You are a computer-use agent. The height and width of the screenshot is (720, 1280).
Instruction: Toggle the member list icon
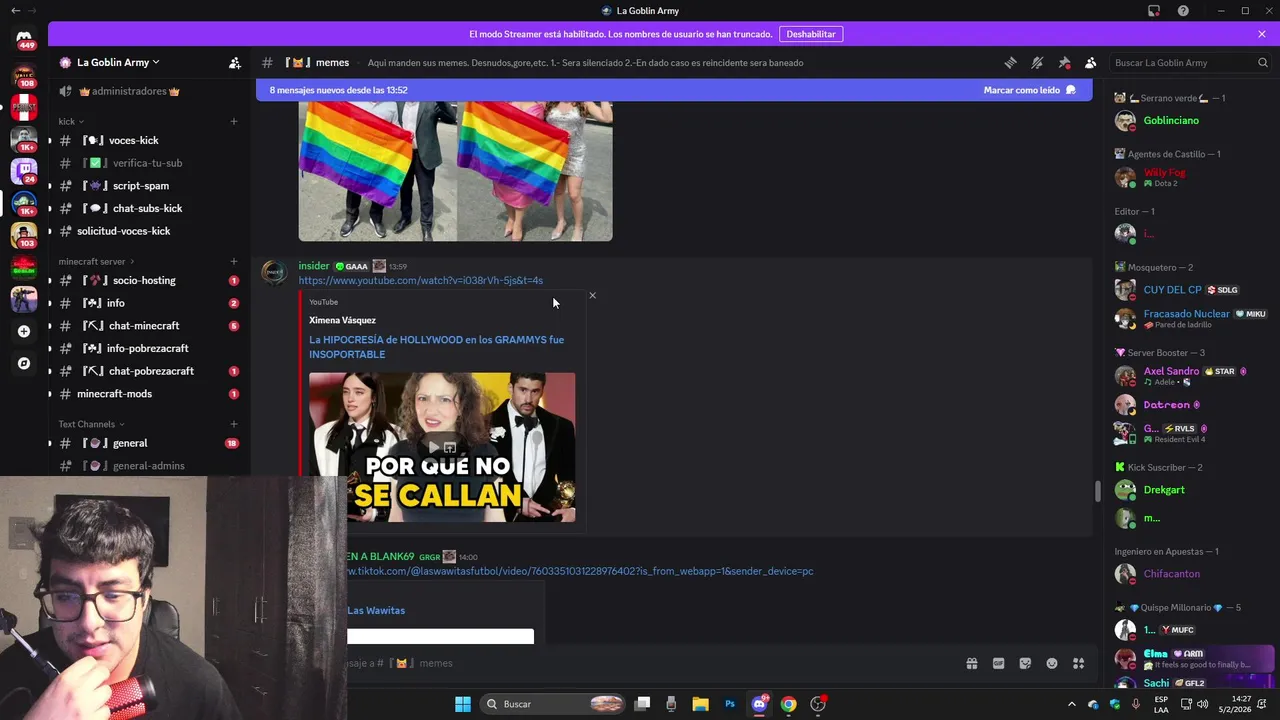tap(1091, 62)
